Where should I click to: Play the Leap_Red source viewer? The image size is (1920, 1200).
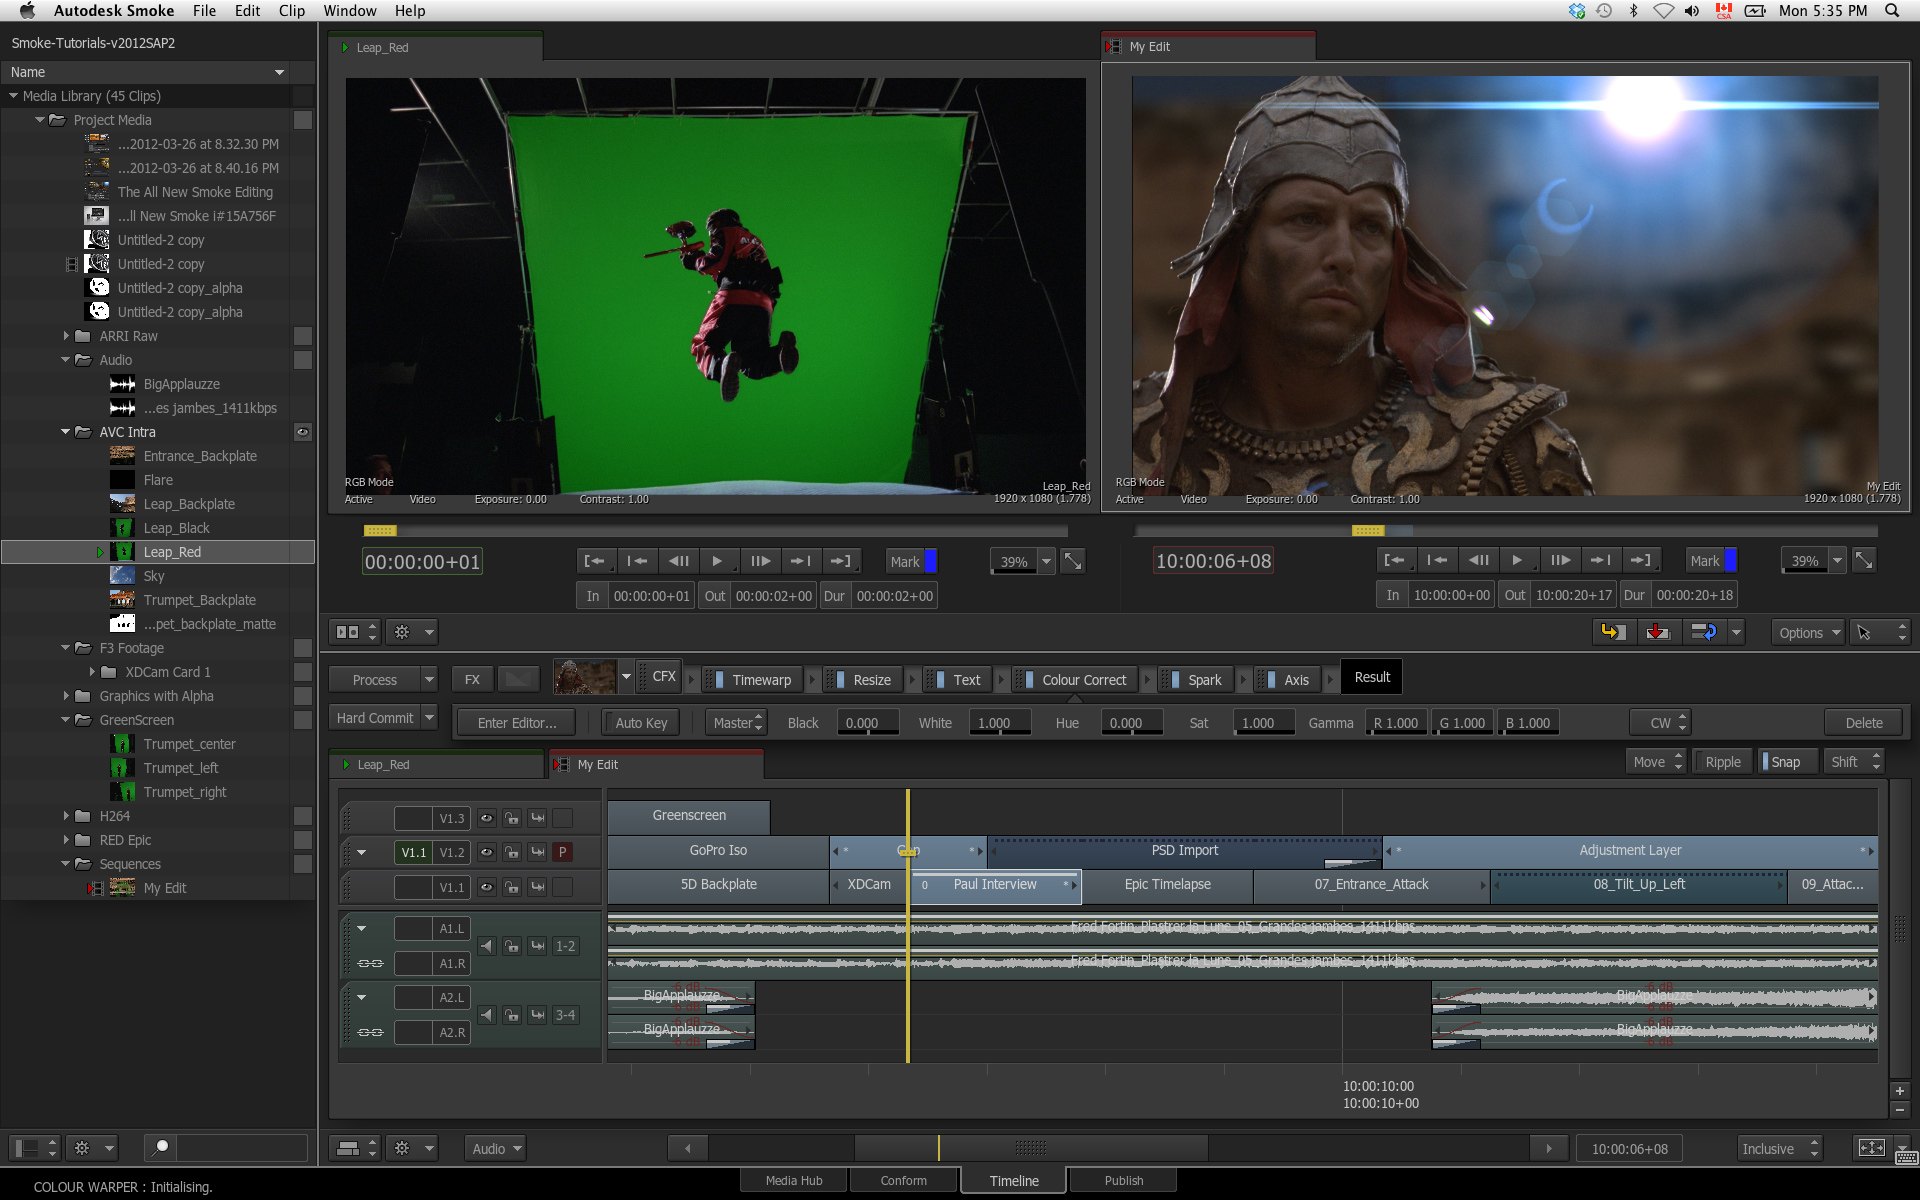click(717, 561)
